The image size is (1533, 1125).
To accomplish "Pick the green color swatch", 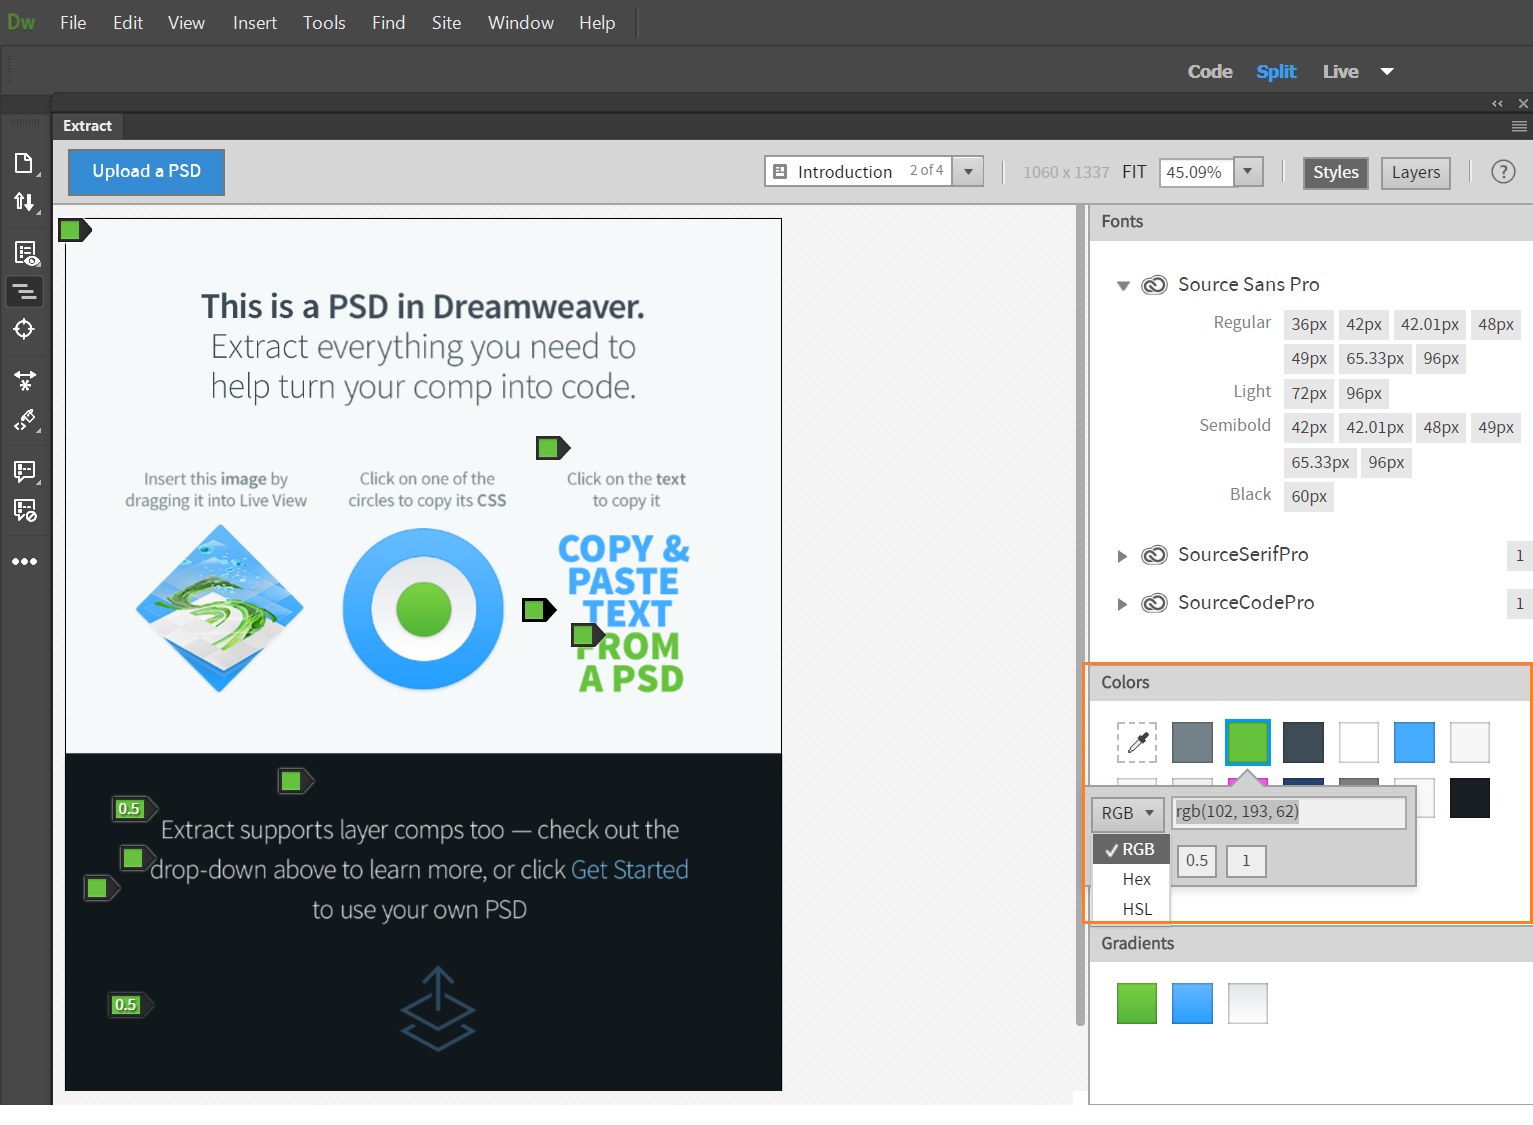I will (x=1248, y=742).
